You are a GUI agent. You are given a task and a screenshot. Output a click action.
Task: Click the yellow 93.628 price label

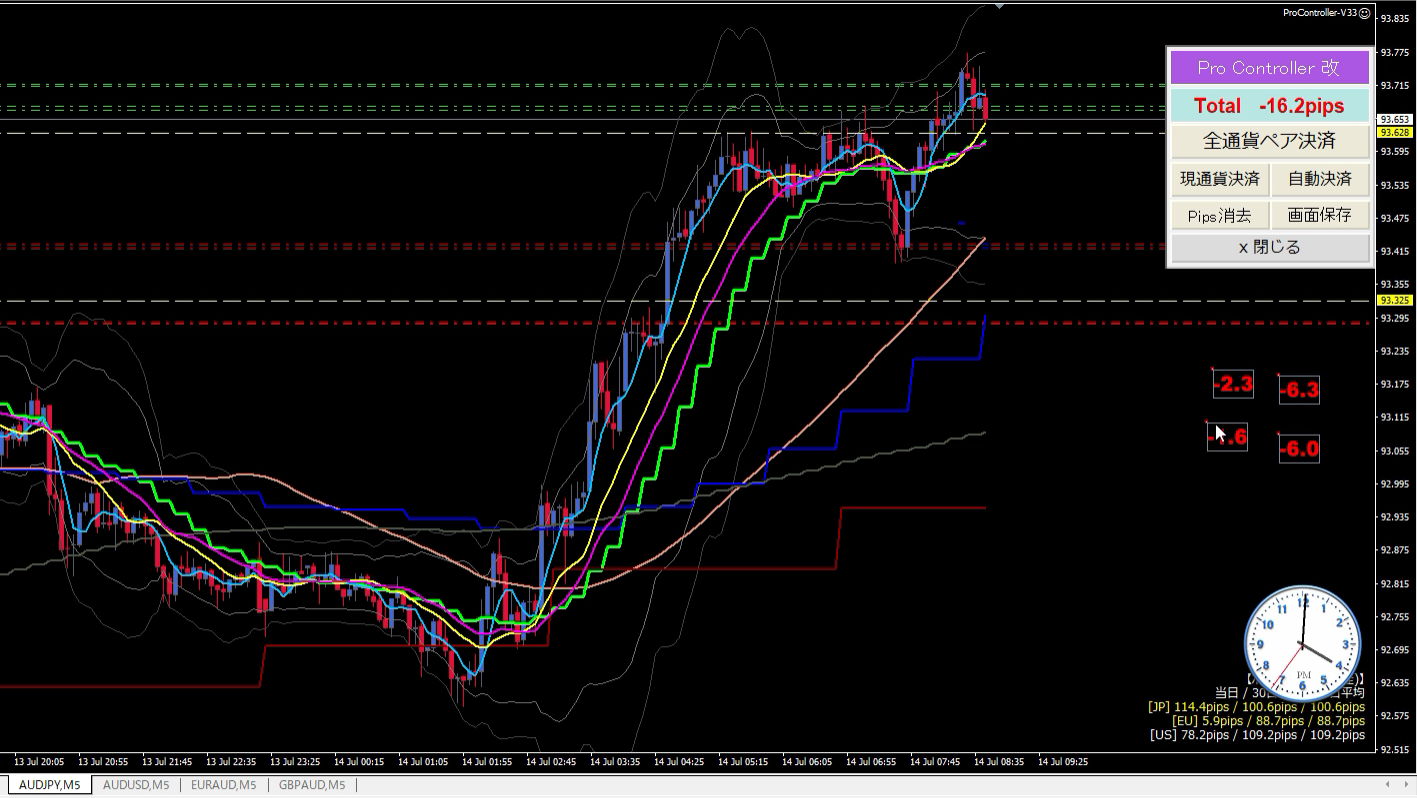pyautogui.click(x=1394, y=132)
